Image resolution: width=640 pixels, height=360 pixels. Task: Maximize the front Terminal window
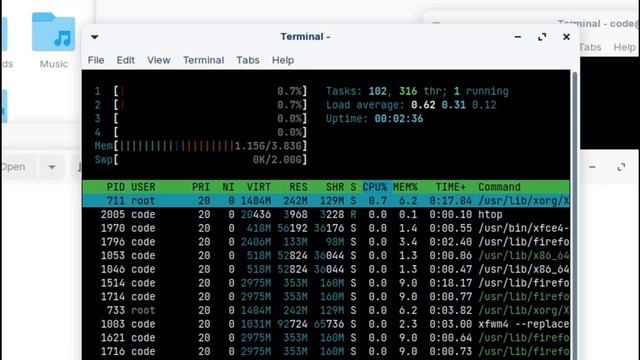click(542, 37)
